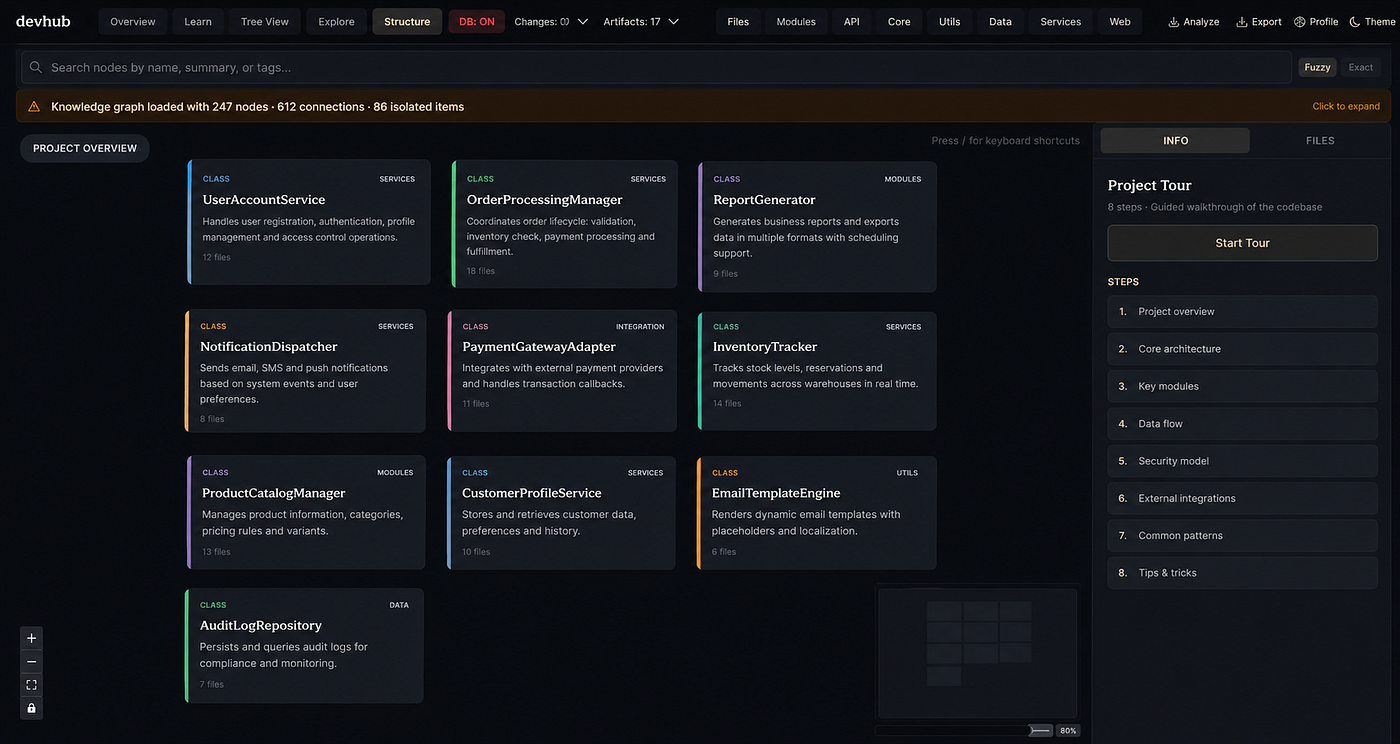The image size is (1400, 744).
Task: Open the InventoryTracker card
Action: [x=817, y=370]
